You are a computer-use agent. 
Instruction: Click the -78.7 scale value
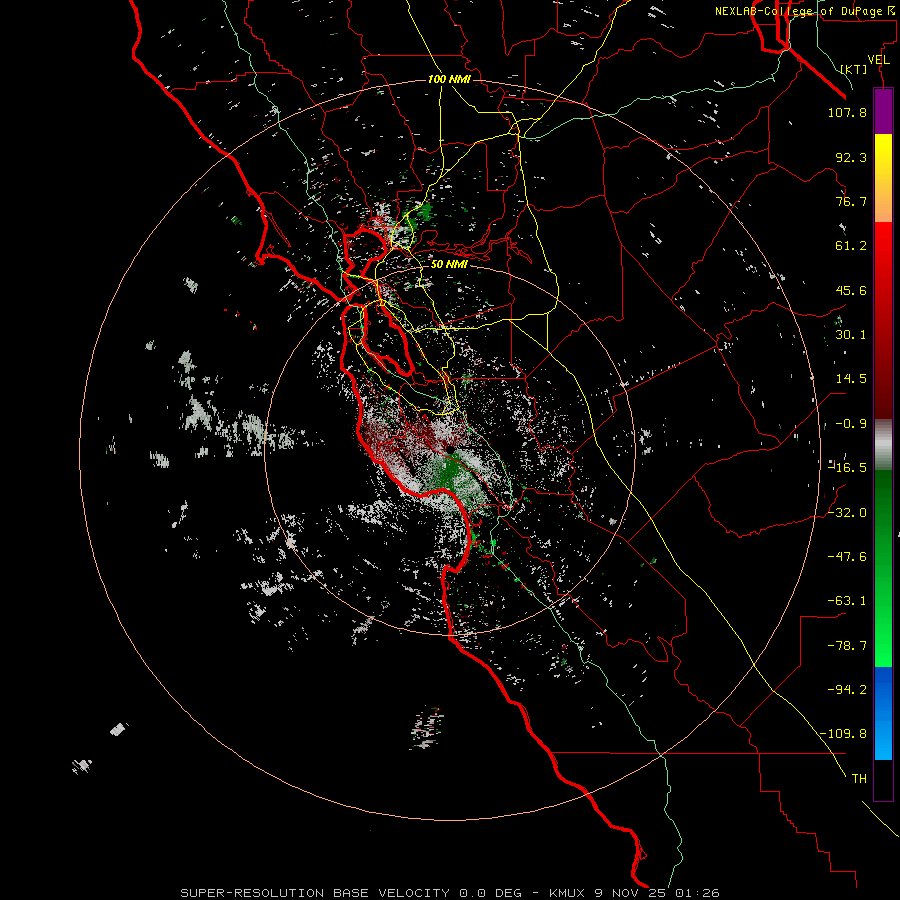pos(847,646)
